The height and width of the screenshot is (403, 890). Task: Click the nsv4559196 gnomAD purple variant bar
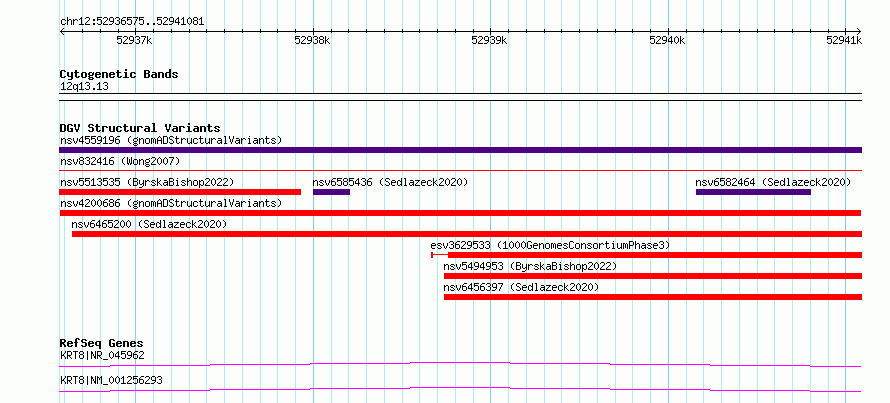(x=460, y=150)
